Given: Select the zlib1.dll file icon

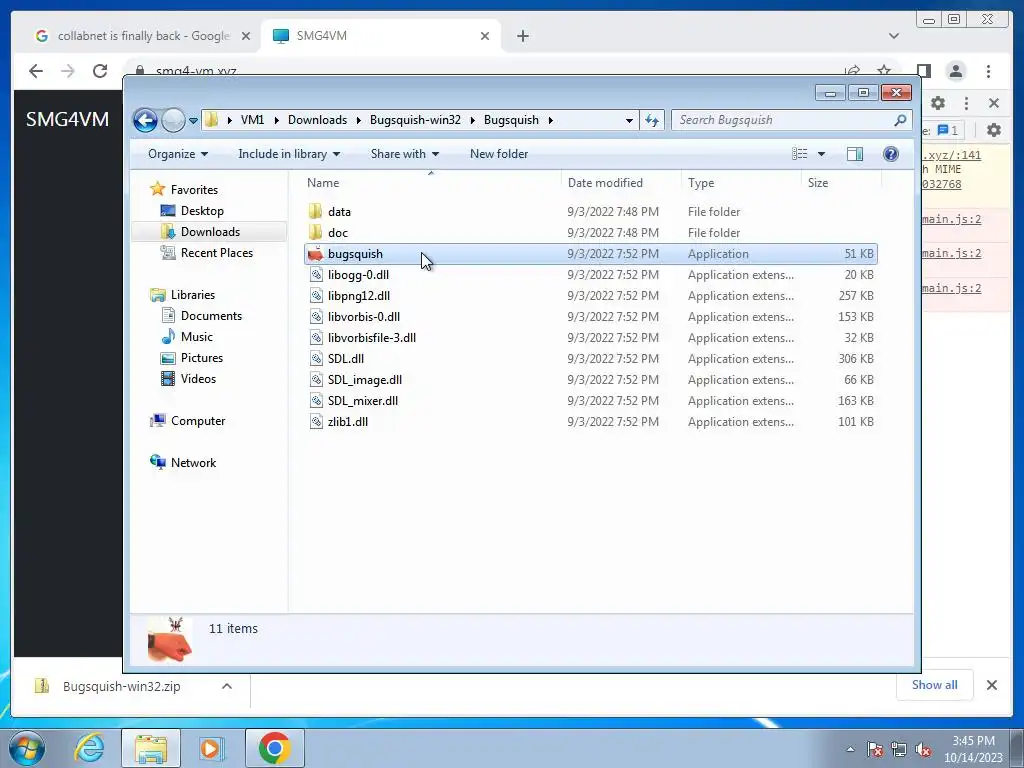Looking at the screenshot, I should (316, 421).
